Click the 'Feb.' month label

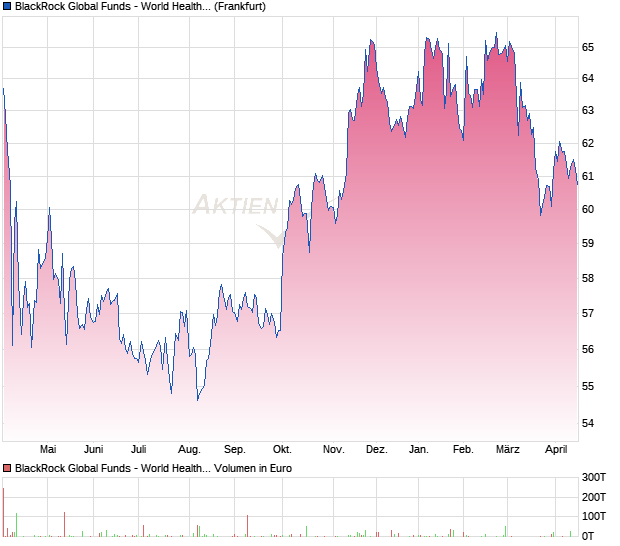coord(463,450)
